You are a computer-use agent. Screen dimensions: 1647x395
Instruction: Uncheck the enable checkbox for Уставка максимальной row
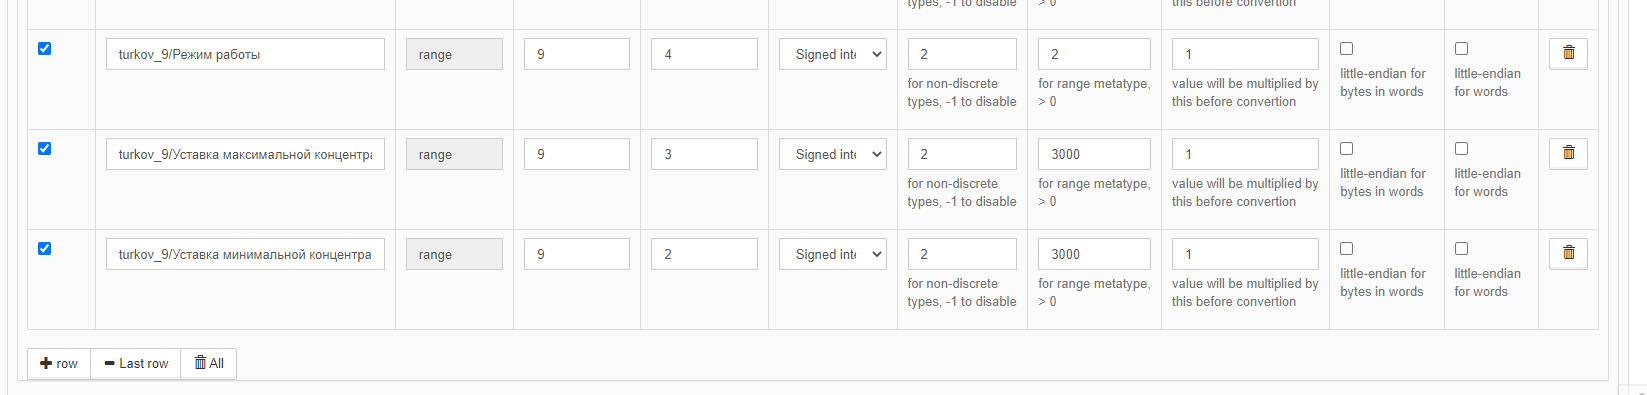pyautogui.click(x=44, y=148)
